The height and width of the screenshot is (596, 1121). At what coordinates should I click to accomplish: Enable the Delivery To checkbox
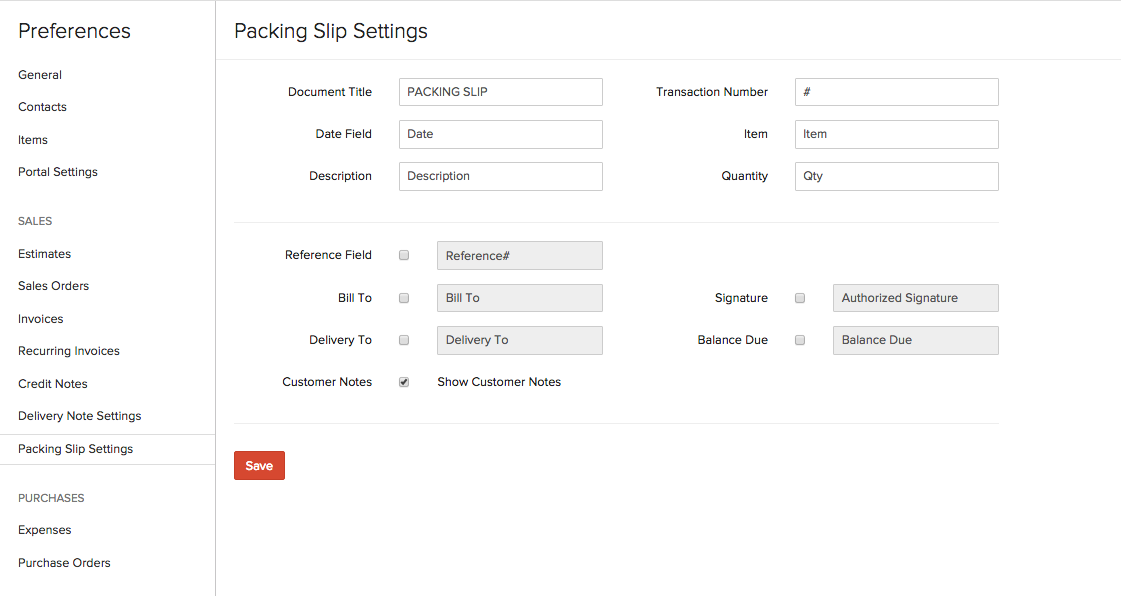404,340
